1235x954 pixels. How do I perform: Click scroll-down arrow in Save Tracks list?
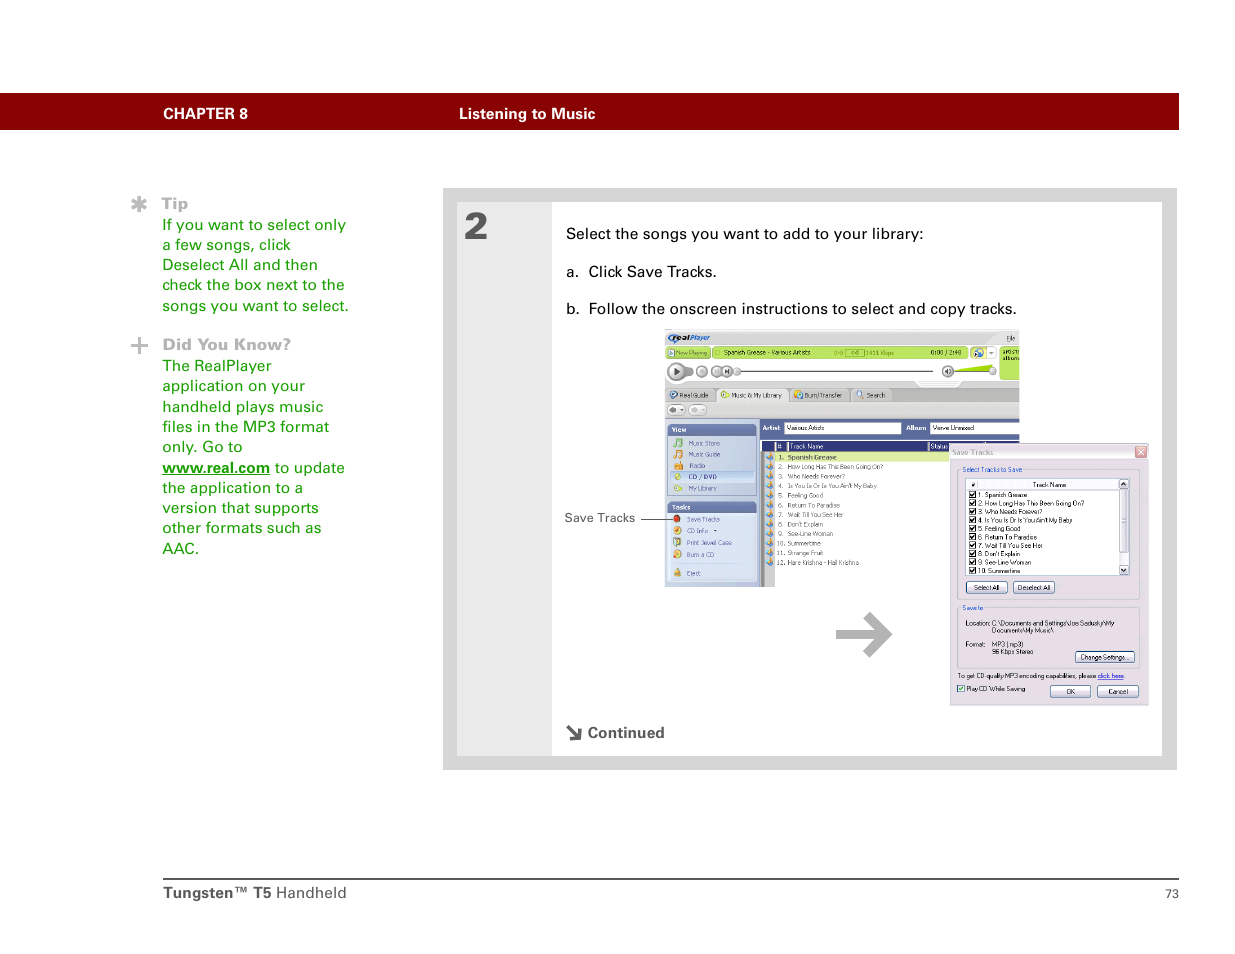tap(1124, 570)
